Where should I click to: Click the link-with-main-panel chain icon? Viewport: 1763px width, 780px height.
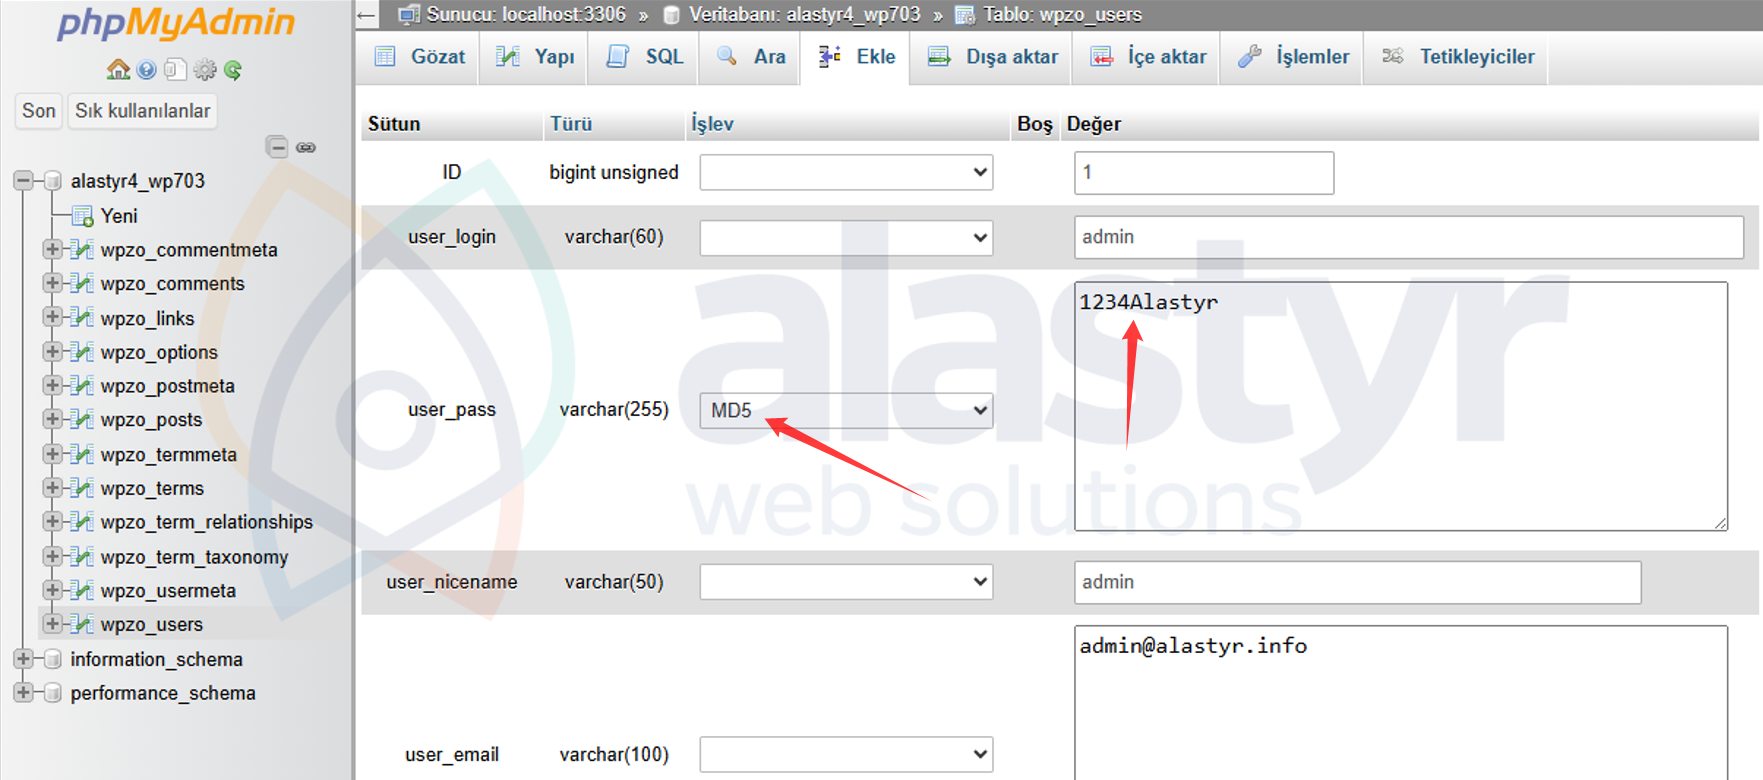[306, 147]
